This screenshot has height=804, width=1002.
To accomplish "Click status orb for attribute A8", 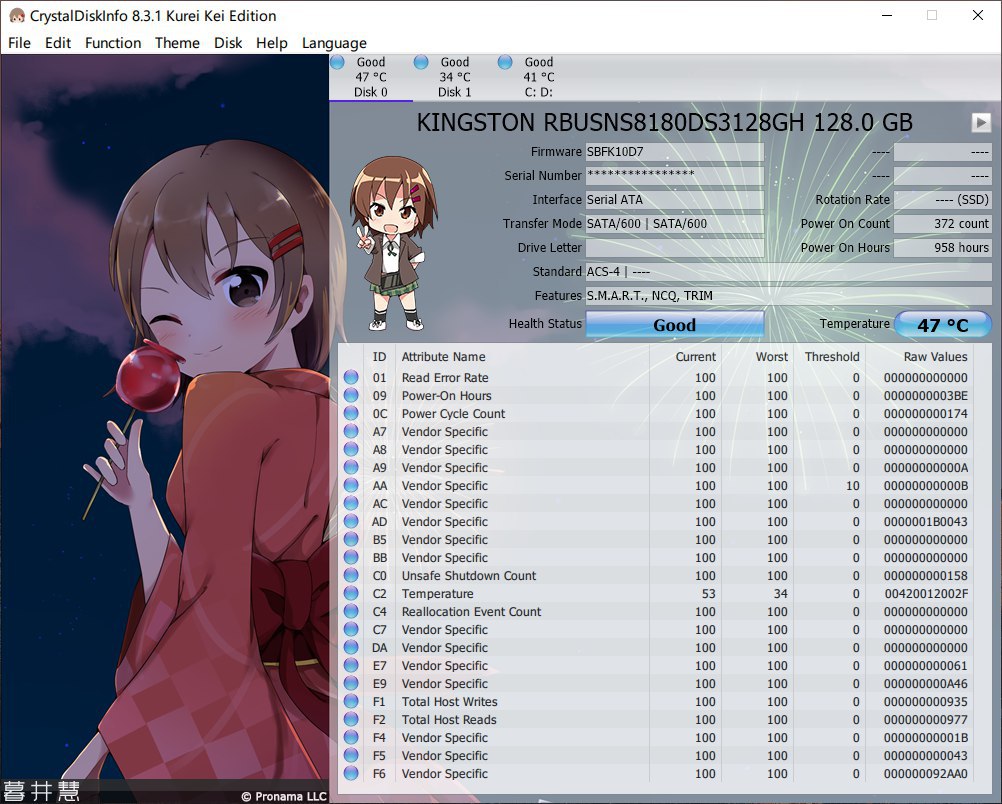I will (x=351, y=449).
